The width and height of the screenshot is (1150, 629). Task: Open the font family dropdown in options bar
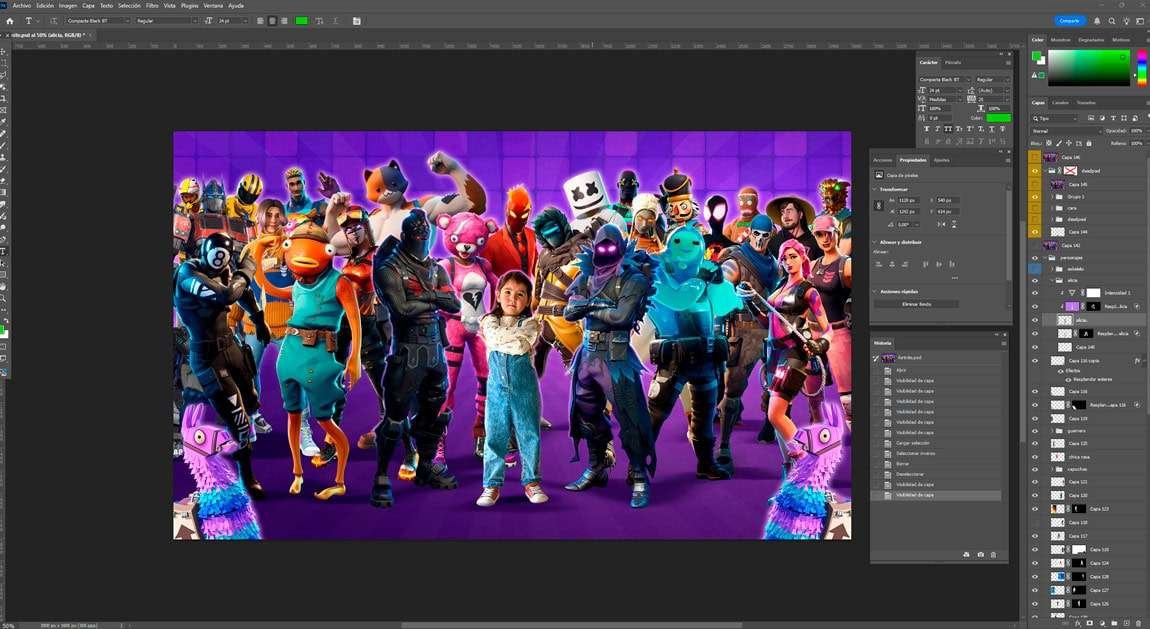98,20
